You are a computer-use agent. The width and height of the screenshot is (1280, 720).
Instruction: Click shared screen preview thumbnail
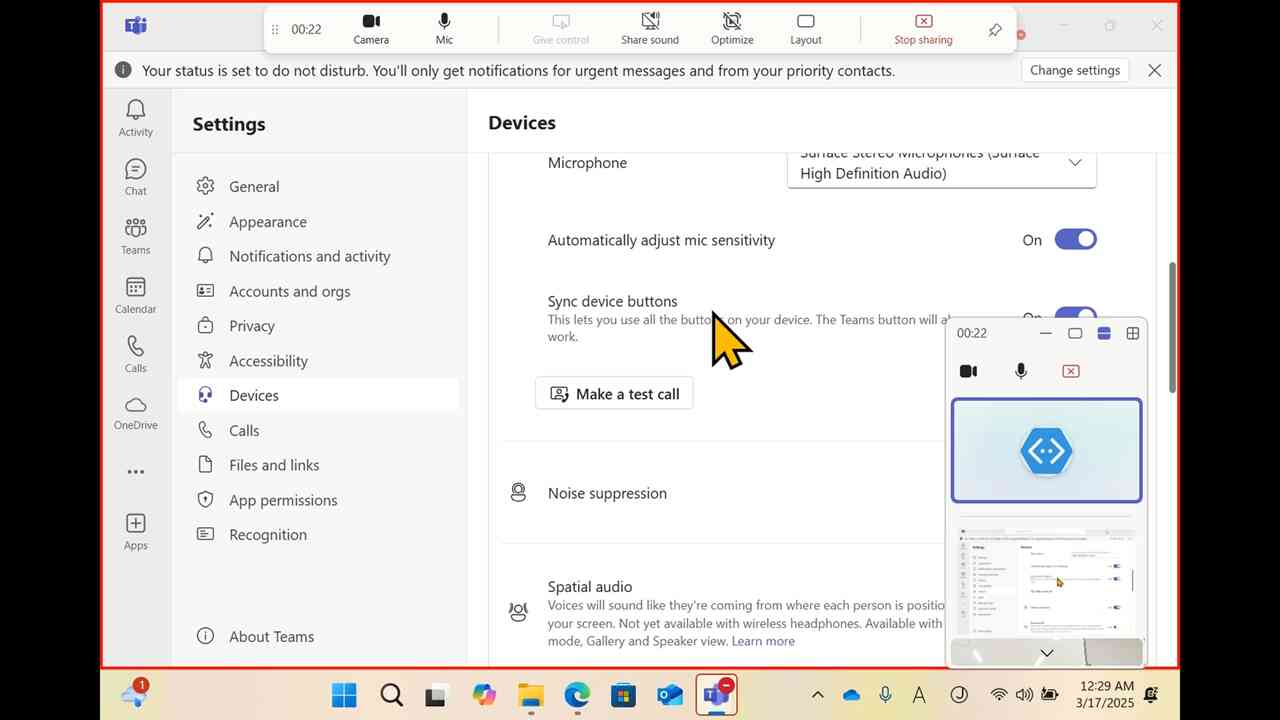tap(1046, 580)
